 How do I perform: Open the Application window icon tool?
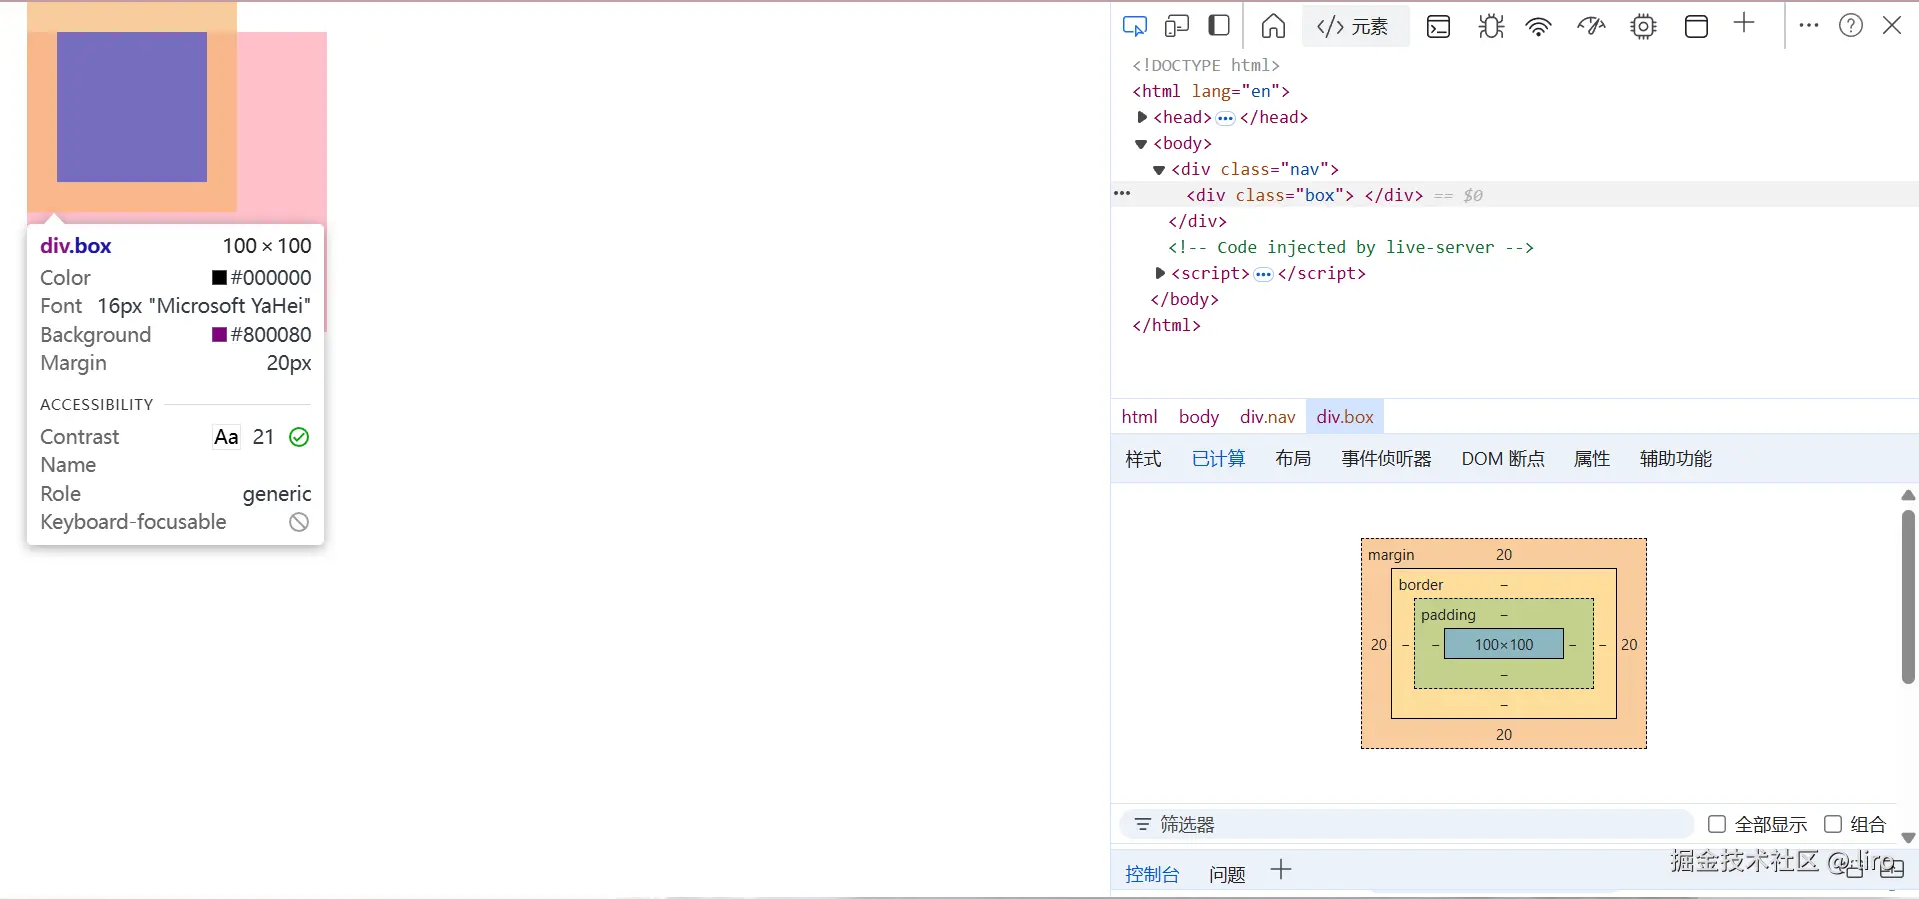[x=1696, y=26]
